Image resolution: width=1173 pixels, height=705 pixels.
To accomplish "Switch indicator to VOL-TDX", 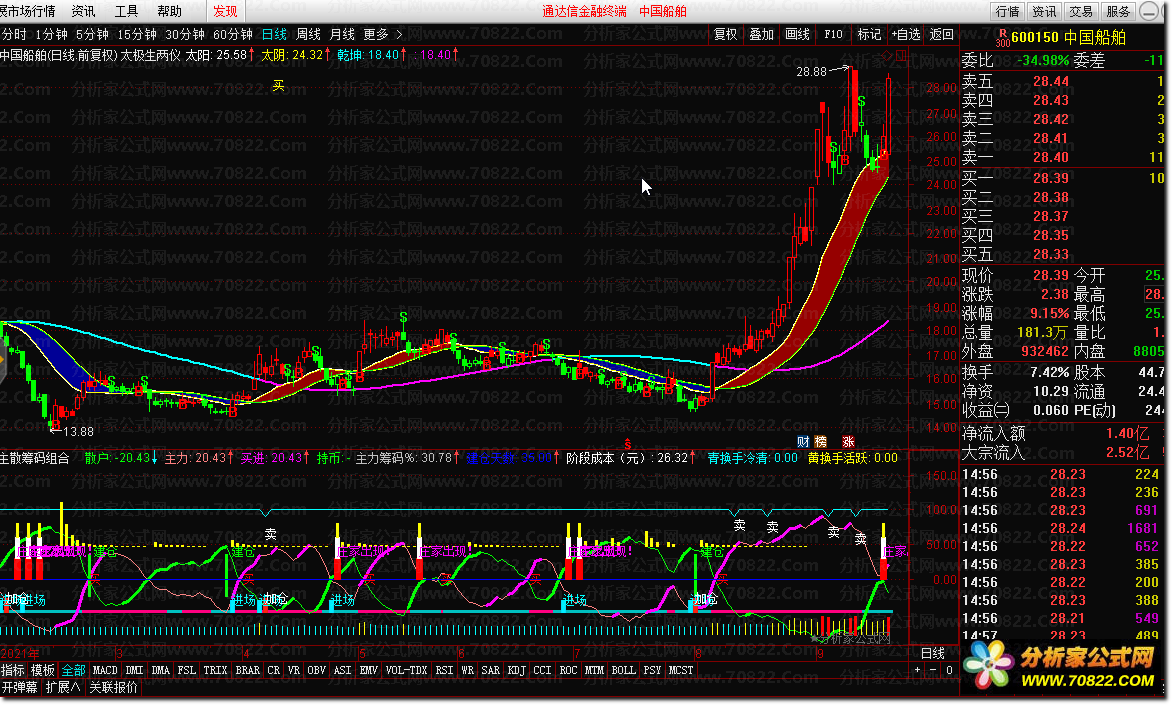I will pos(406,670).
